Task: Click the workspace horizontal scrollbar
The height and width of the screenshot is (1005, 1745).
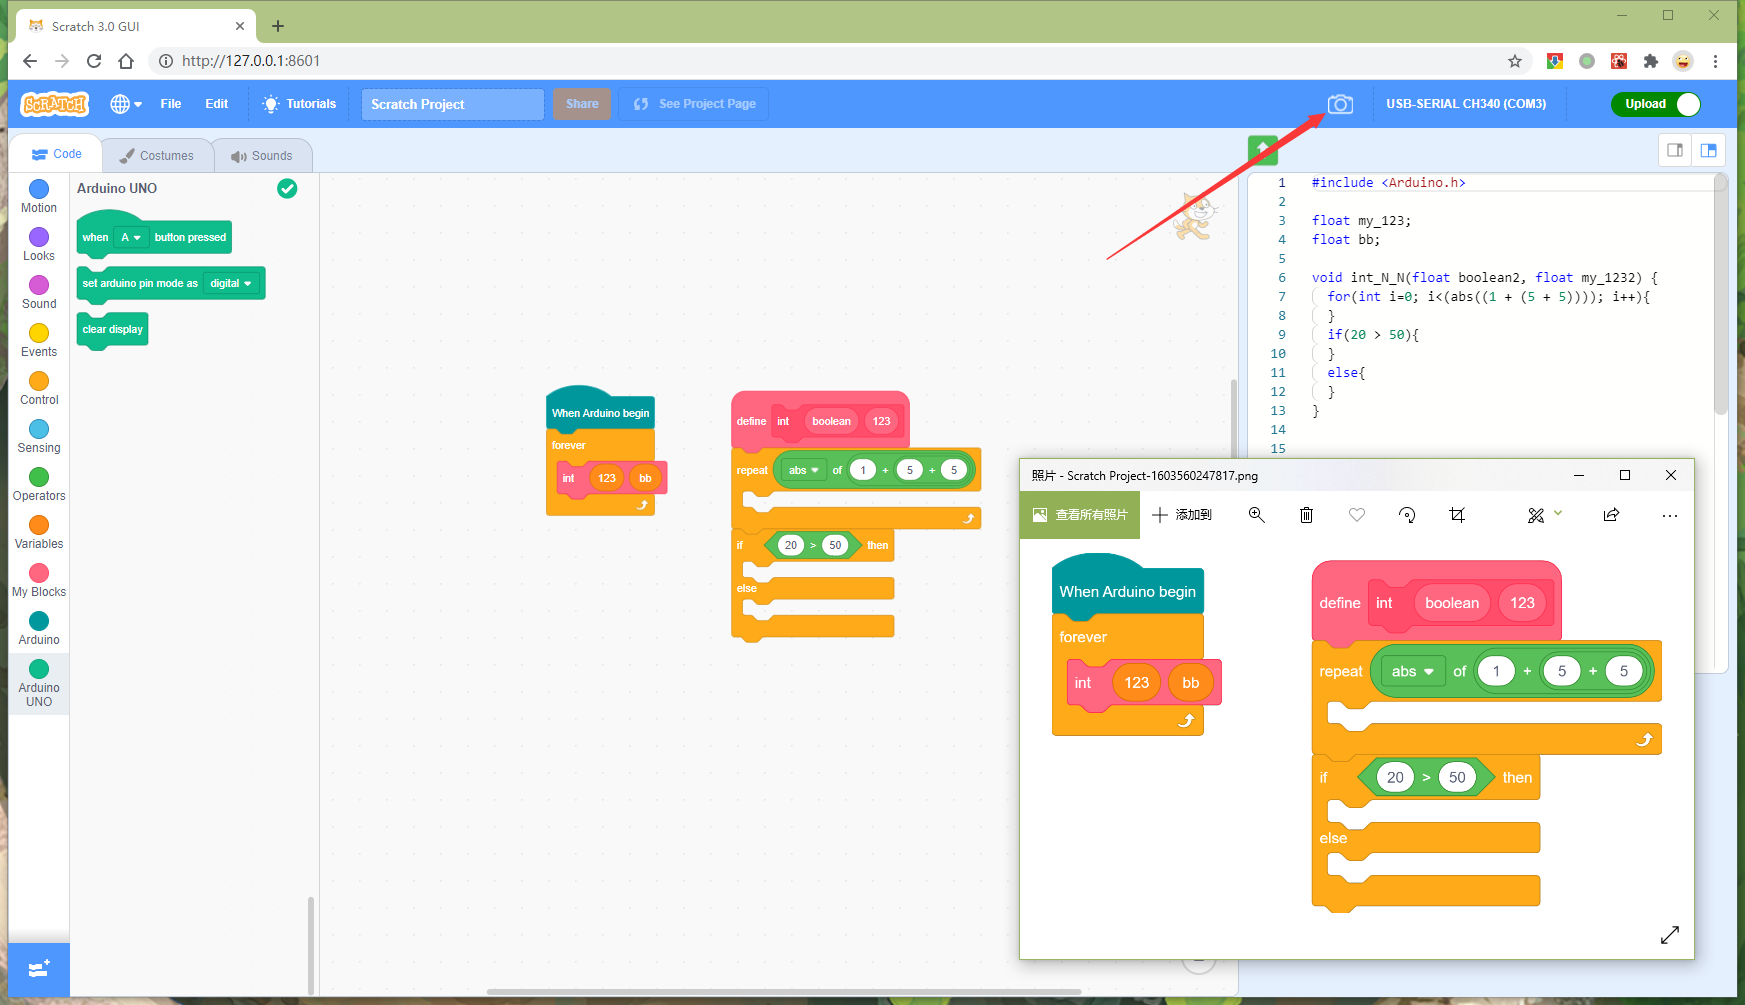Action: (784, 992)
